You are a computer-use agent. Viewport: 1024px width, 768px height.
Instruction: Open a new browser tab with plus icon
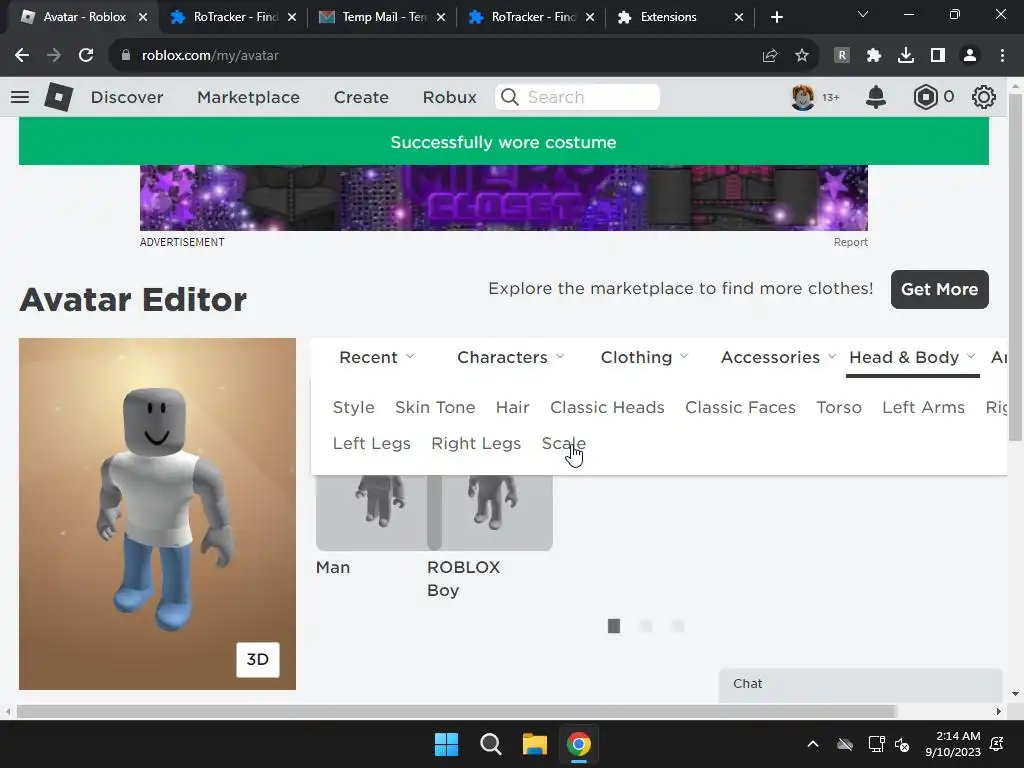[776, 17]
